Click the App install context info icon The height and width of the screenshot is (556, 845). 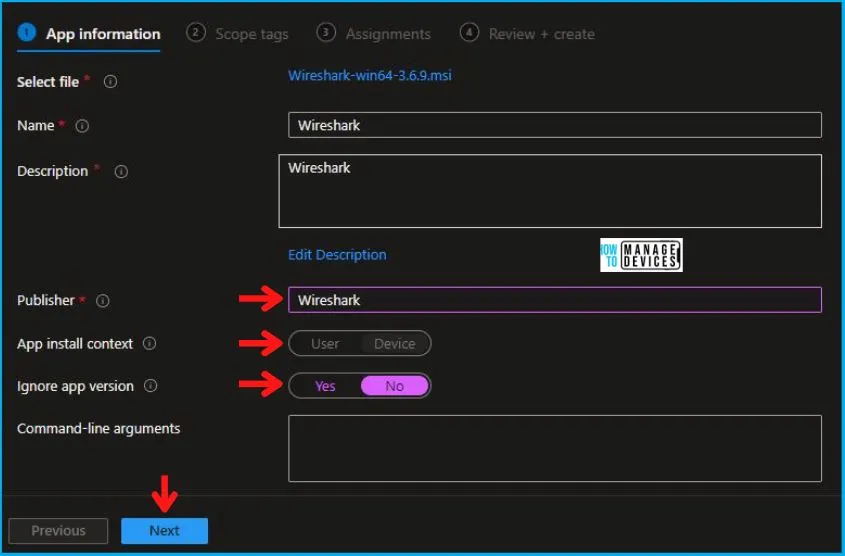point(149,343)
